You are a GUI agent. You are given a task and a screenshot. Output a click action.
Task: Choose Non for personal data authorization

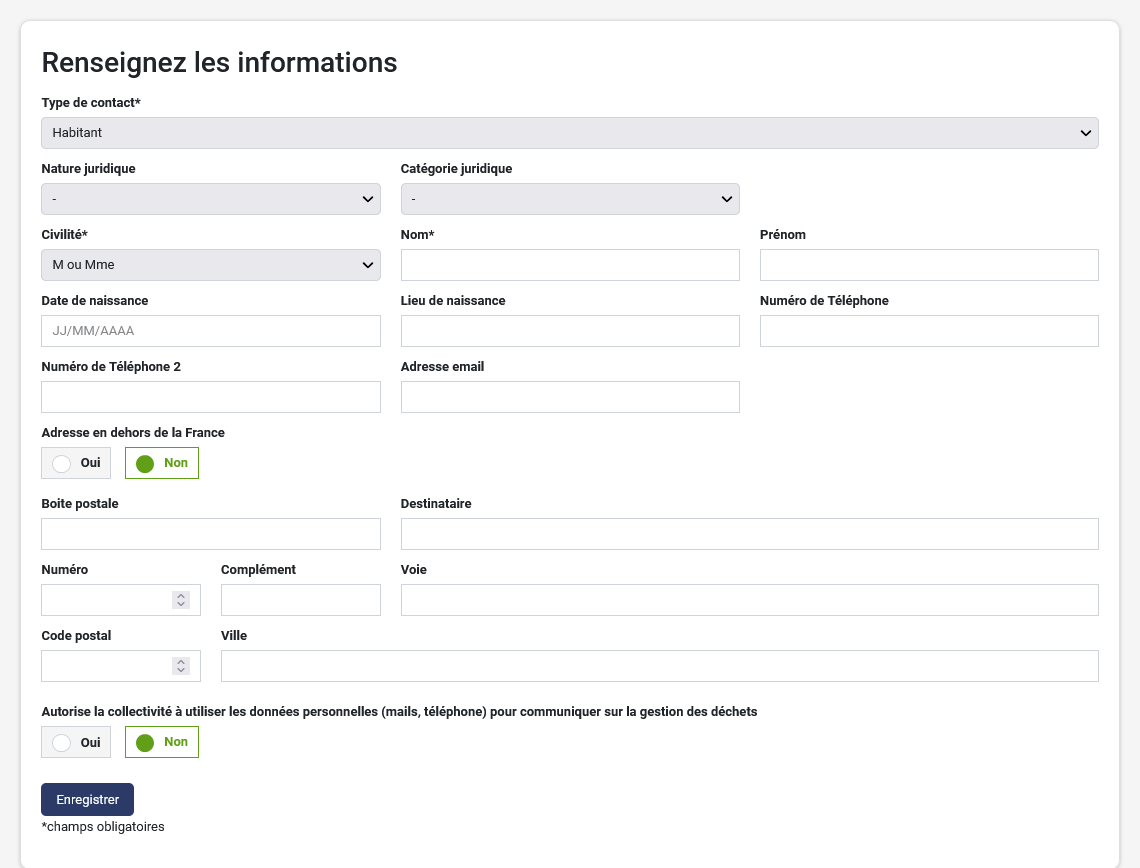click(162, 742)
